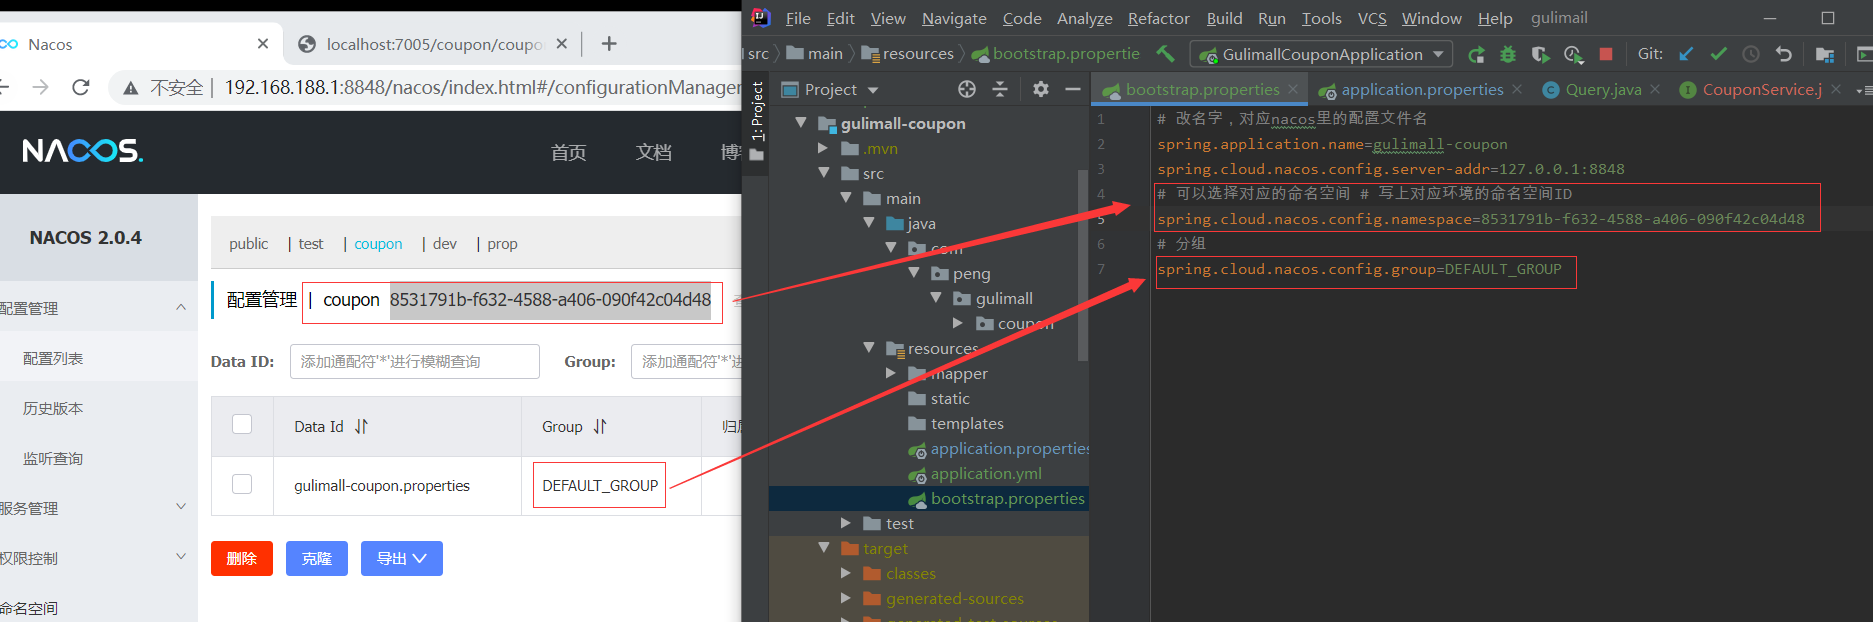Image resolution: width=1873 pixels, height=622 pixels.
Task: Click the Git commit green checkmark
Action: click(x=1719, y=54)
